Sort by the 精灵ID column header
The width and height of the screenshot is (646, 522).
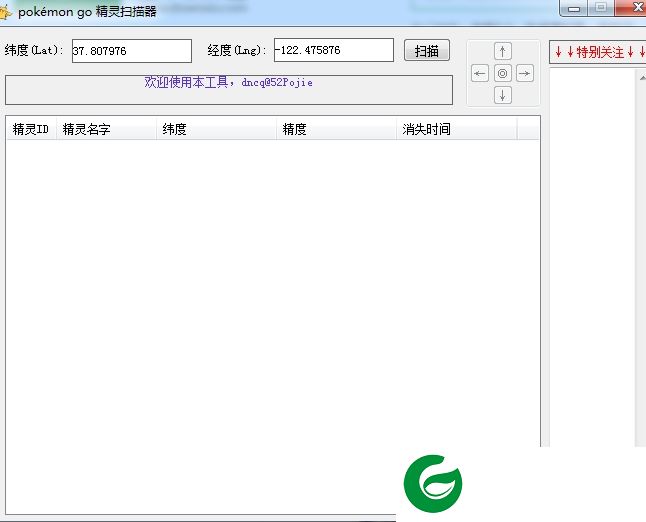[31, 129]
